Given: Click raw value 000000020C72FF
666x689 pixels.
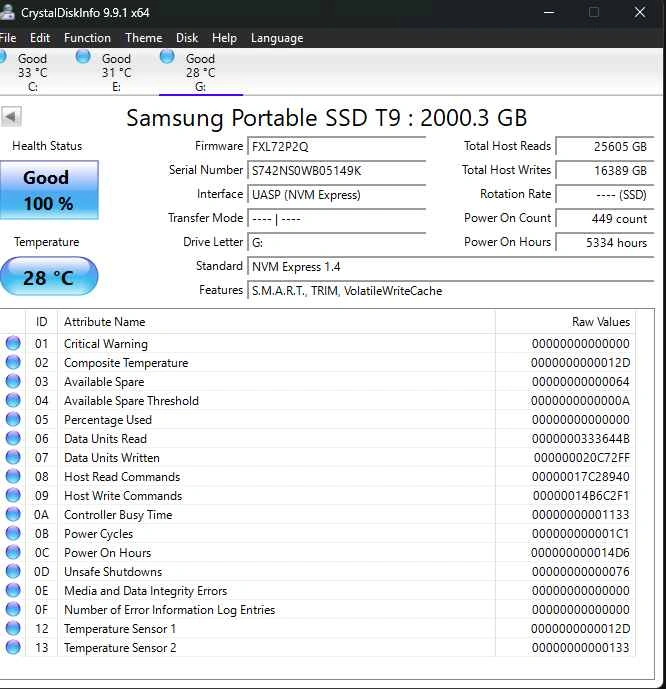Looking at the screenshot, I should coord(582,457).
